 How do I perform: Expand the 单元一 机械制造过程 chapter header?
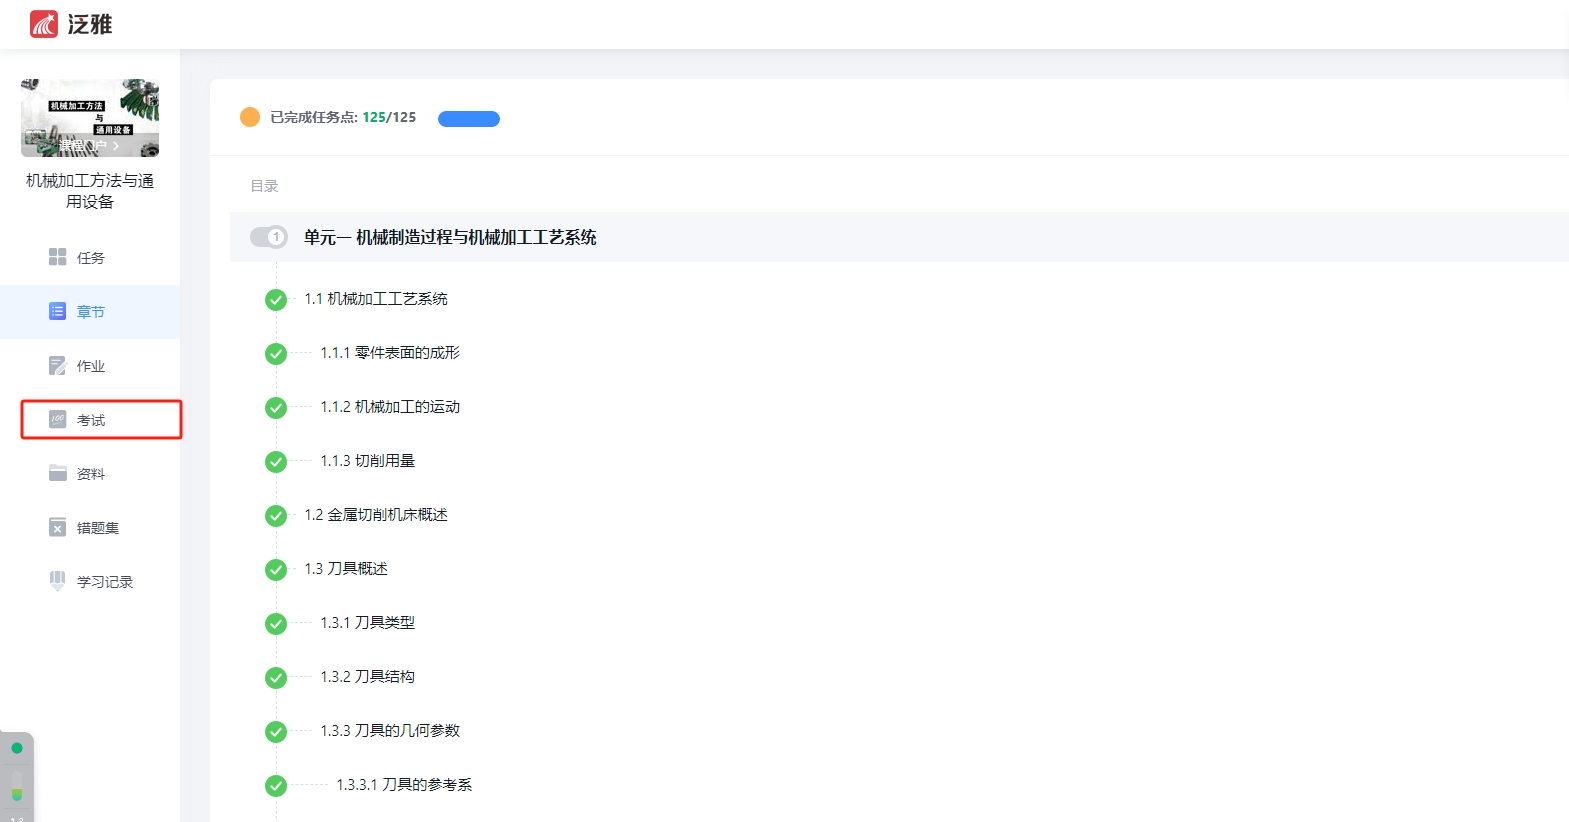coord(450,237)
